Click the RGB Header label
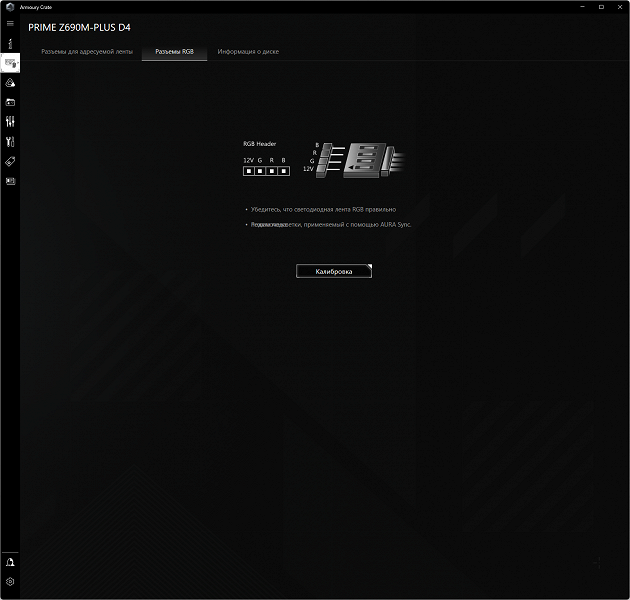The image size is (630, 600). click(x=260, y=144)
